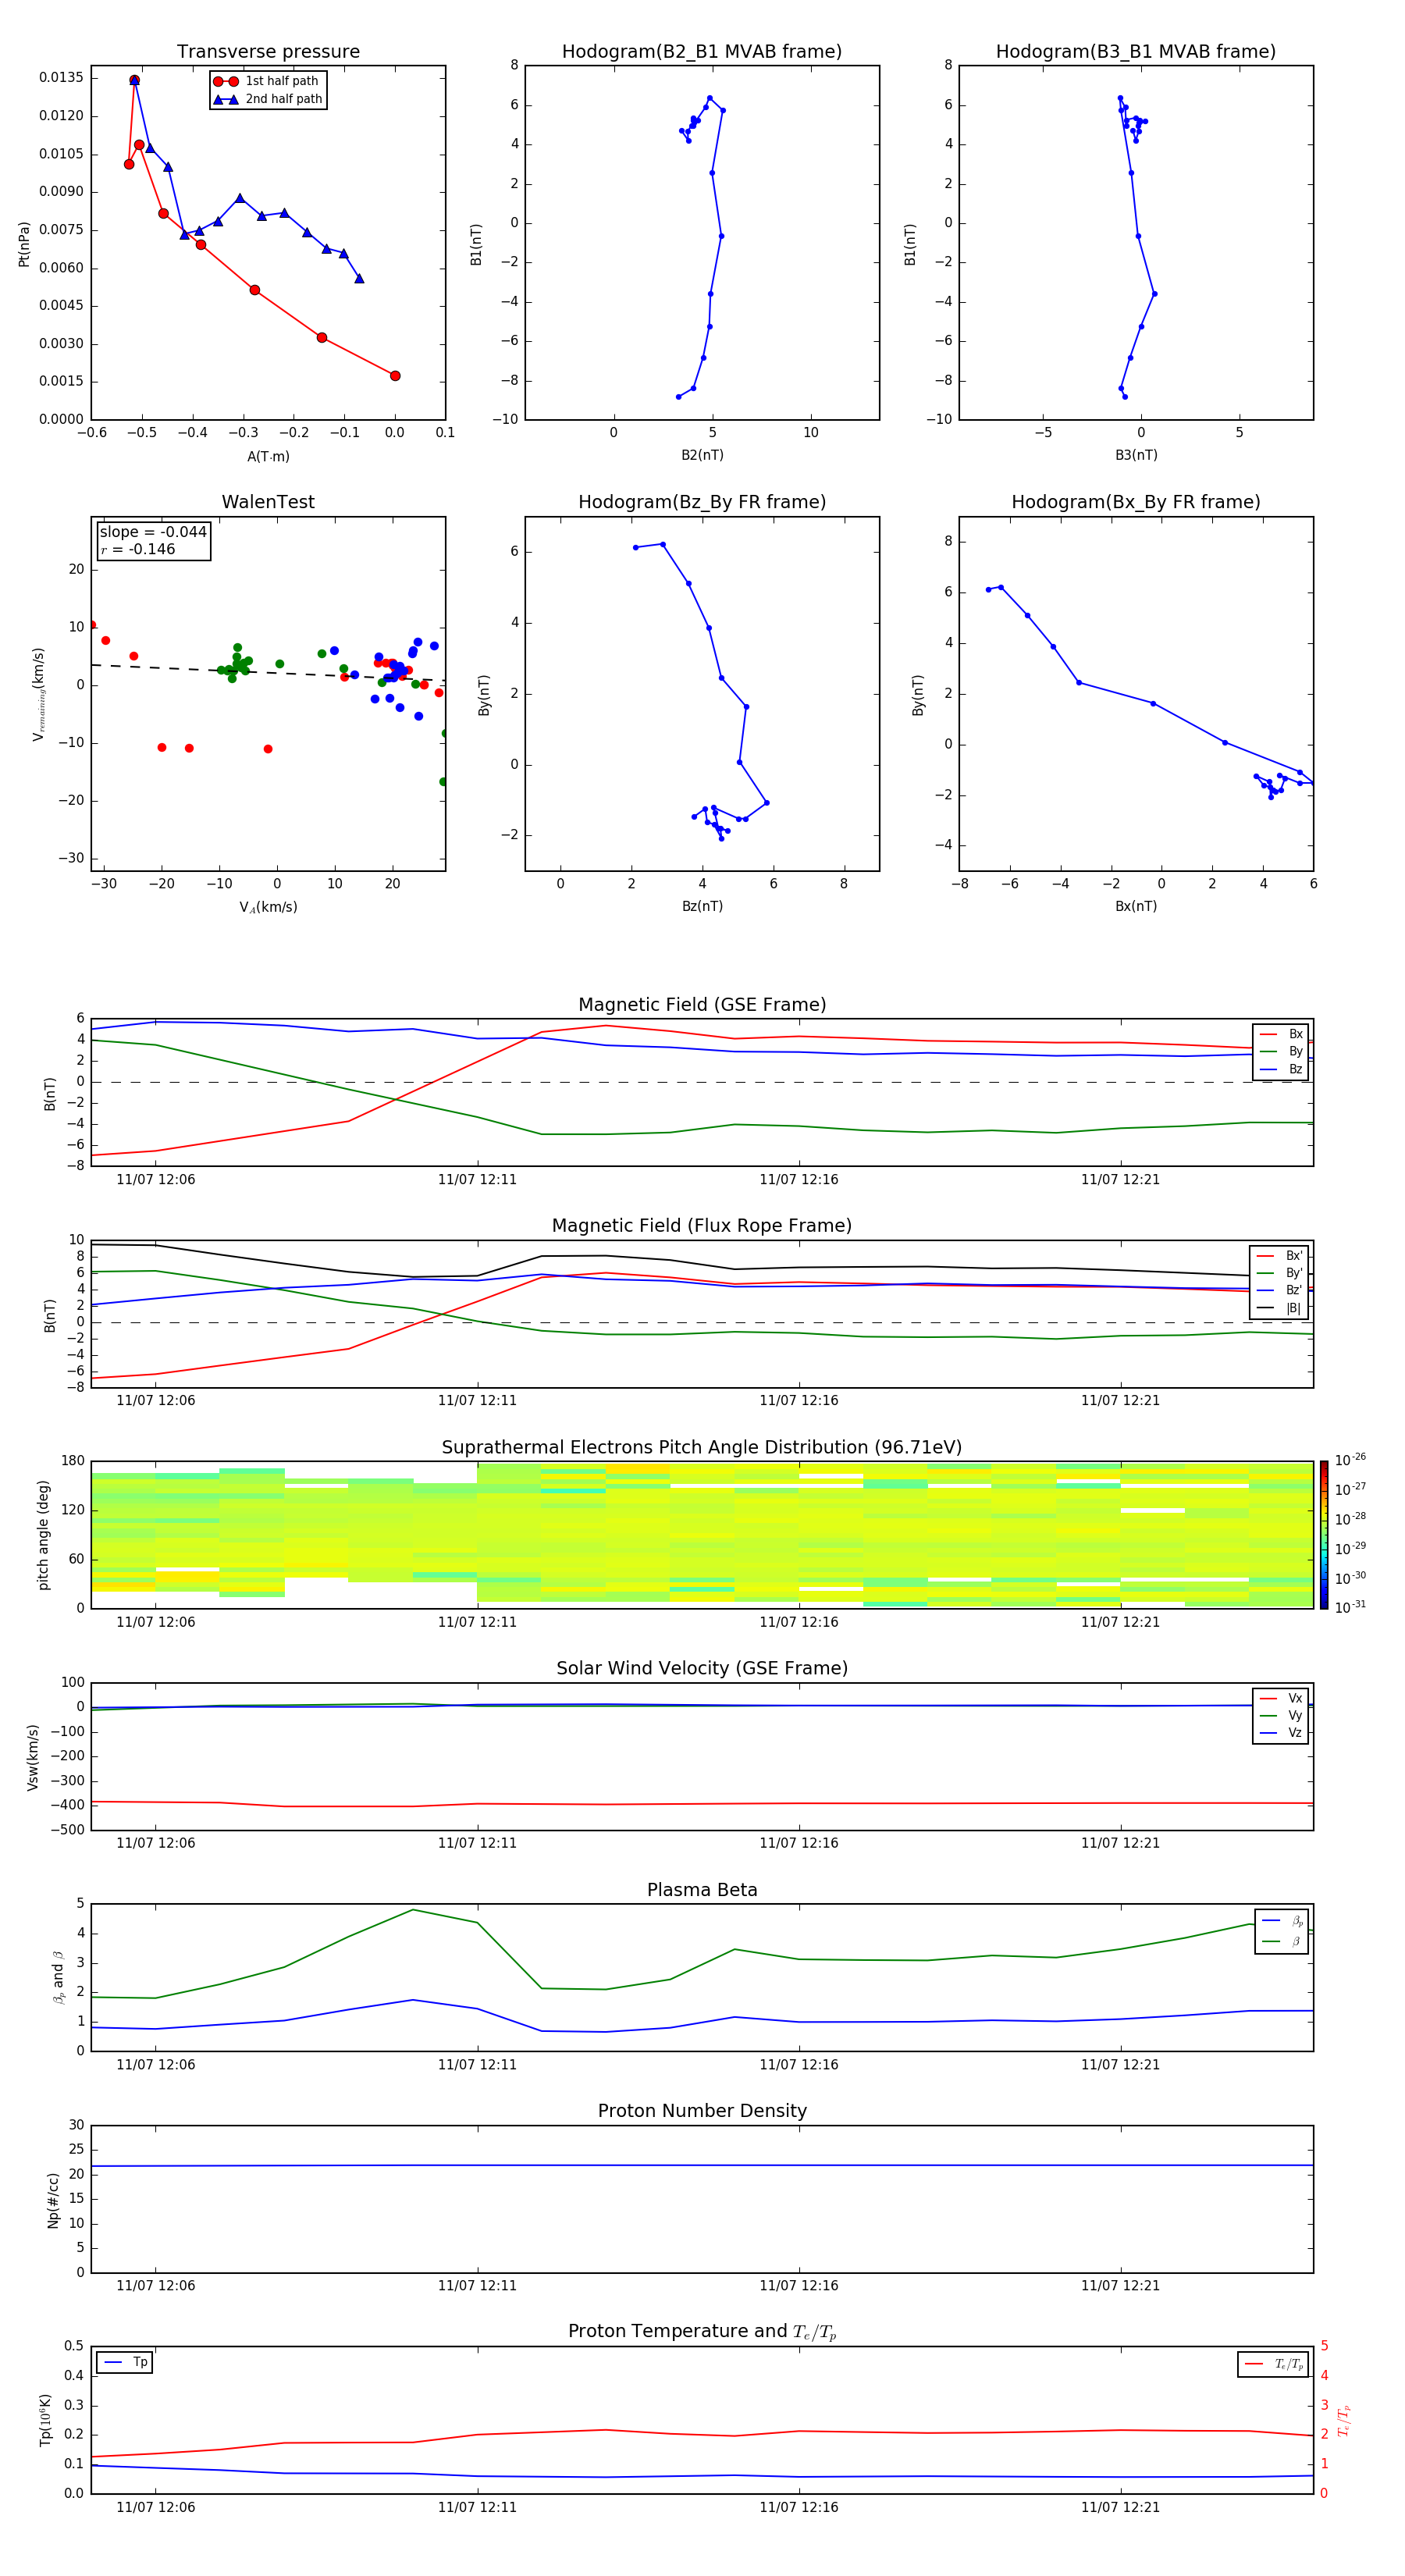Click the Tp legend entry in Proton Temperature plot

pos(125,2363)
